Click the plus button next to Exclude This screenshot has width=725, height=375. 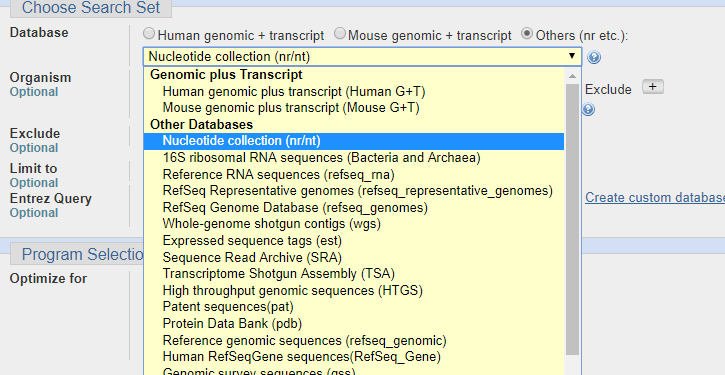coord(653,87)
